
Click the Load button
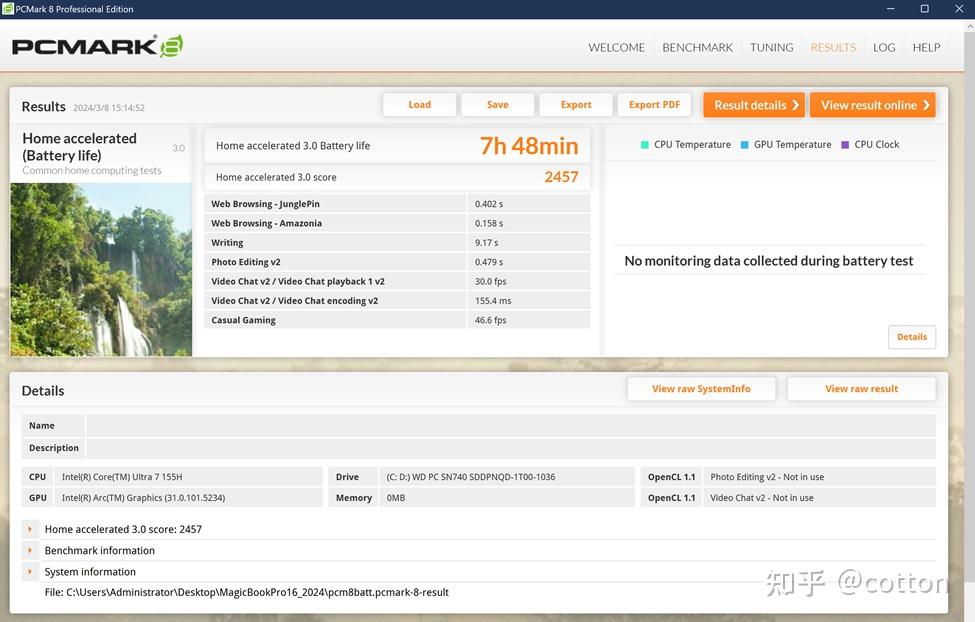[420, 104]
